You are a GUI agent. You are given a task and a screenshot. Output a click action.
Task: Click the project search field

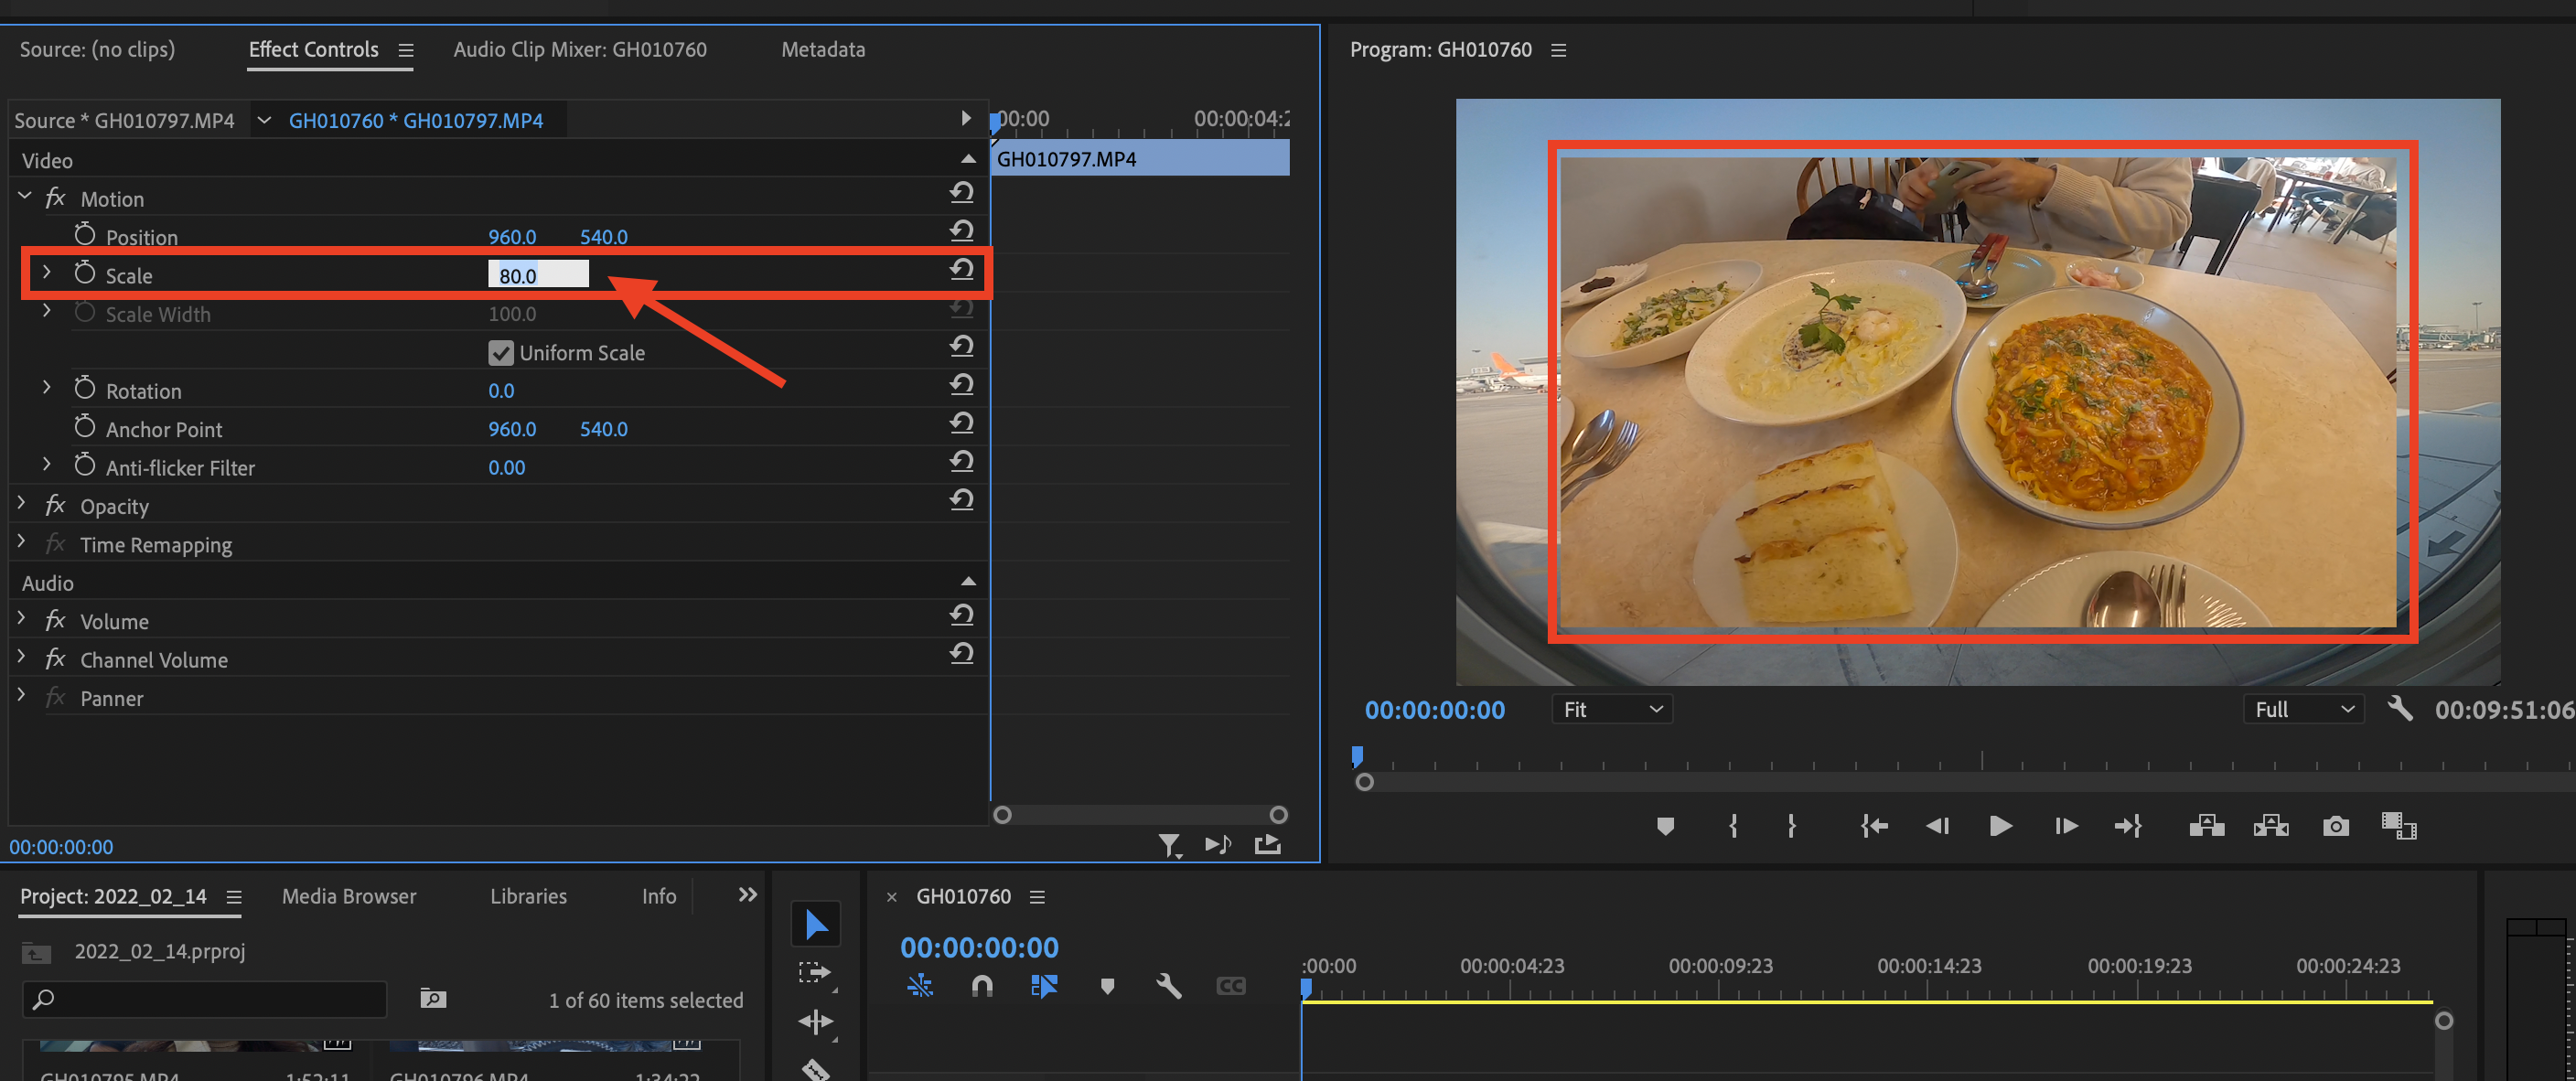(205, 998)
